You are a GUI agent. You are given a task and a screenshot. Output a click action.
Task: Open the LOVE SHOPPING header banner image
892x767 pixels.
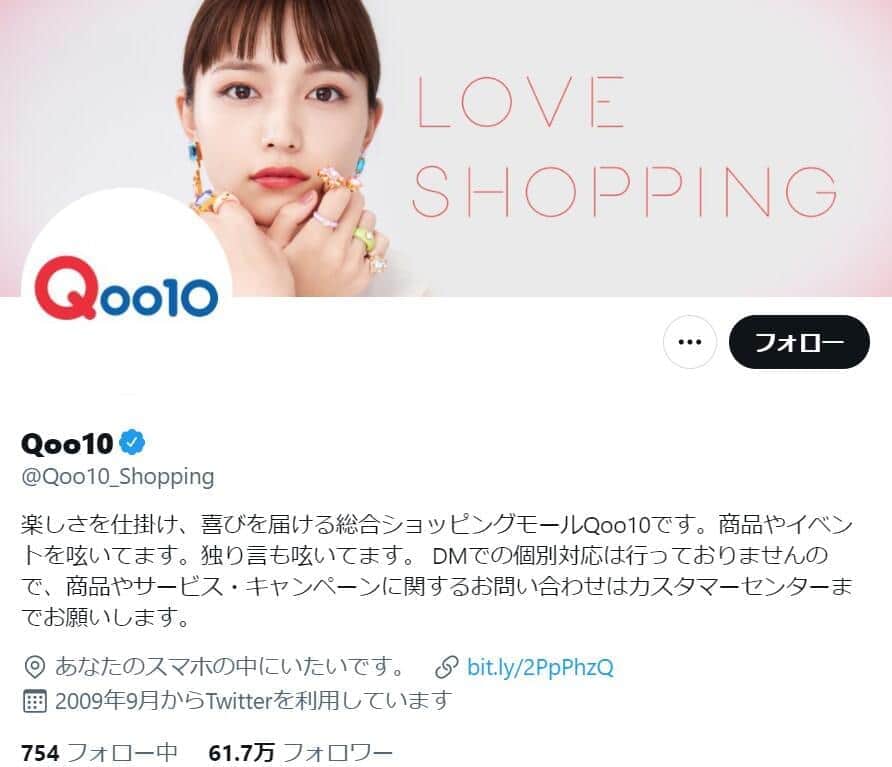[446, 148]
